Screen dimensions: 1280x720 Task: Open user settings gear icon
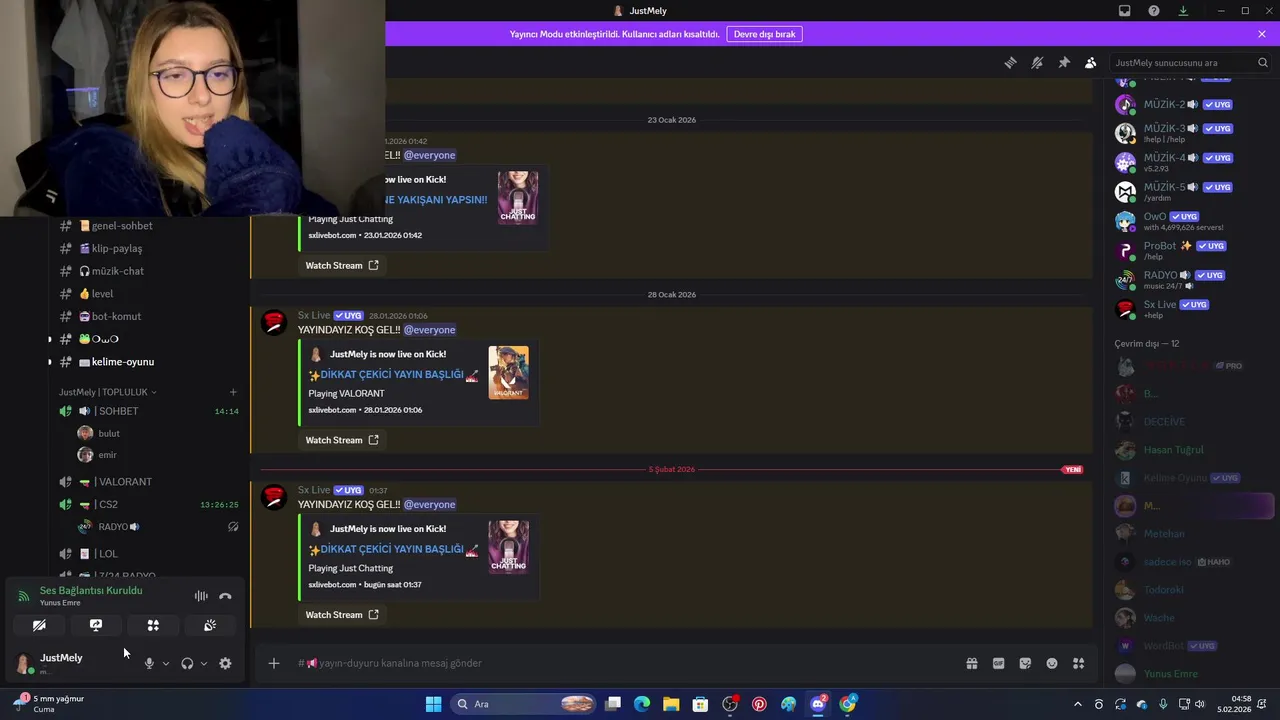tap(225, 663)
